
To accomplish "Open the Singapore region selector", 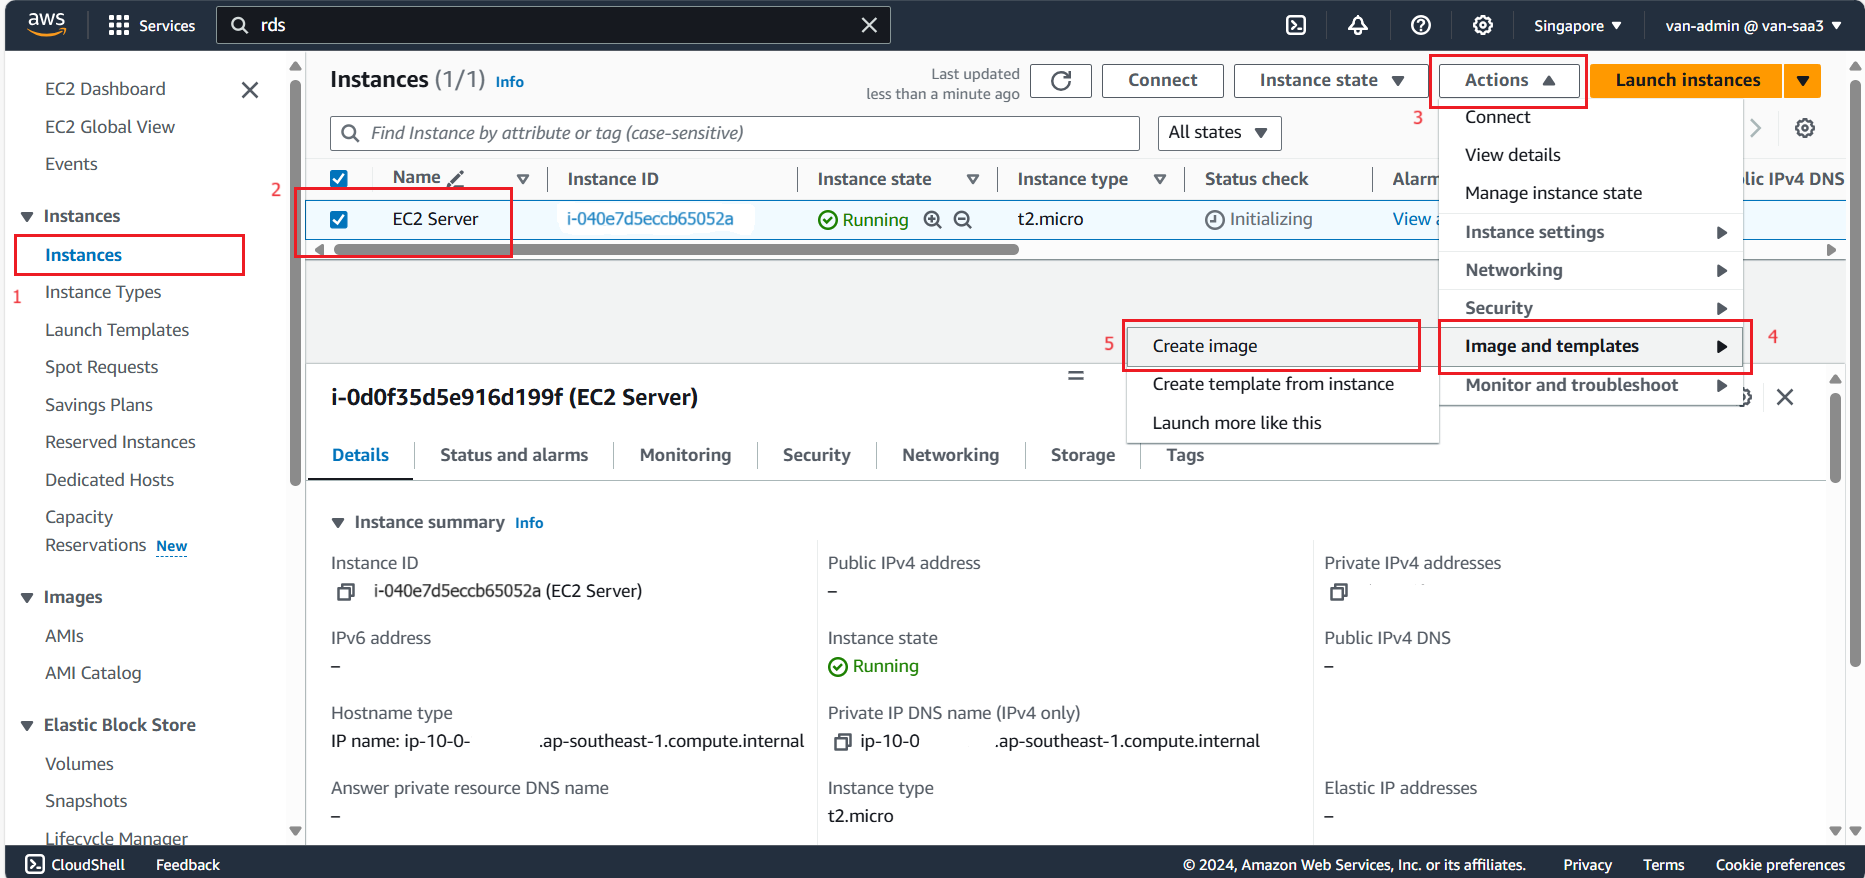I will point(1577,26).
